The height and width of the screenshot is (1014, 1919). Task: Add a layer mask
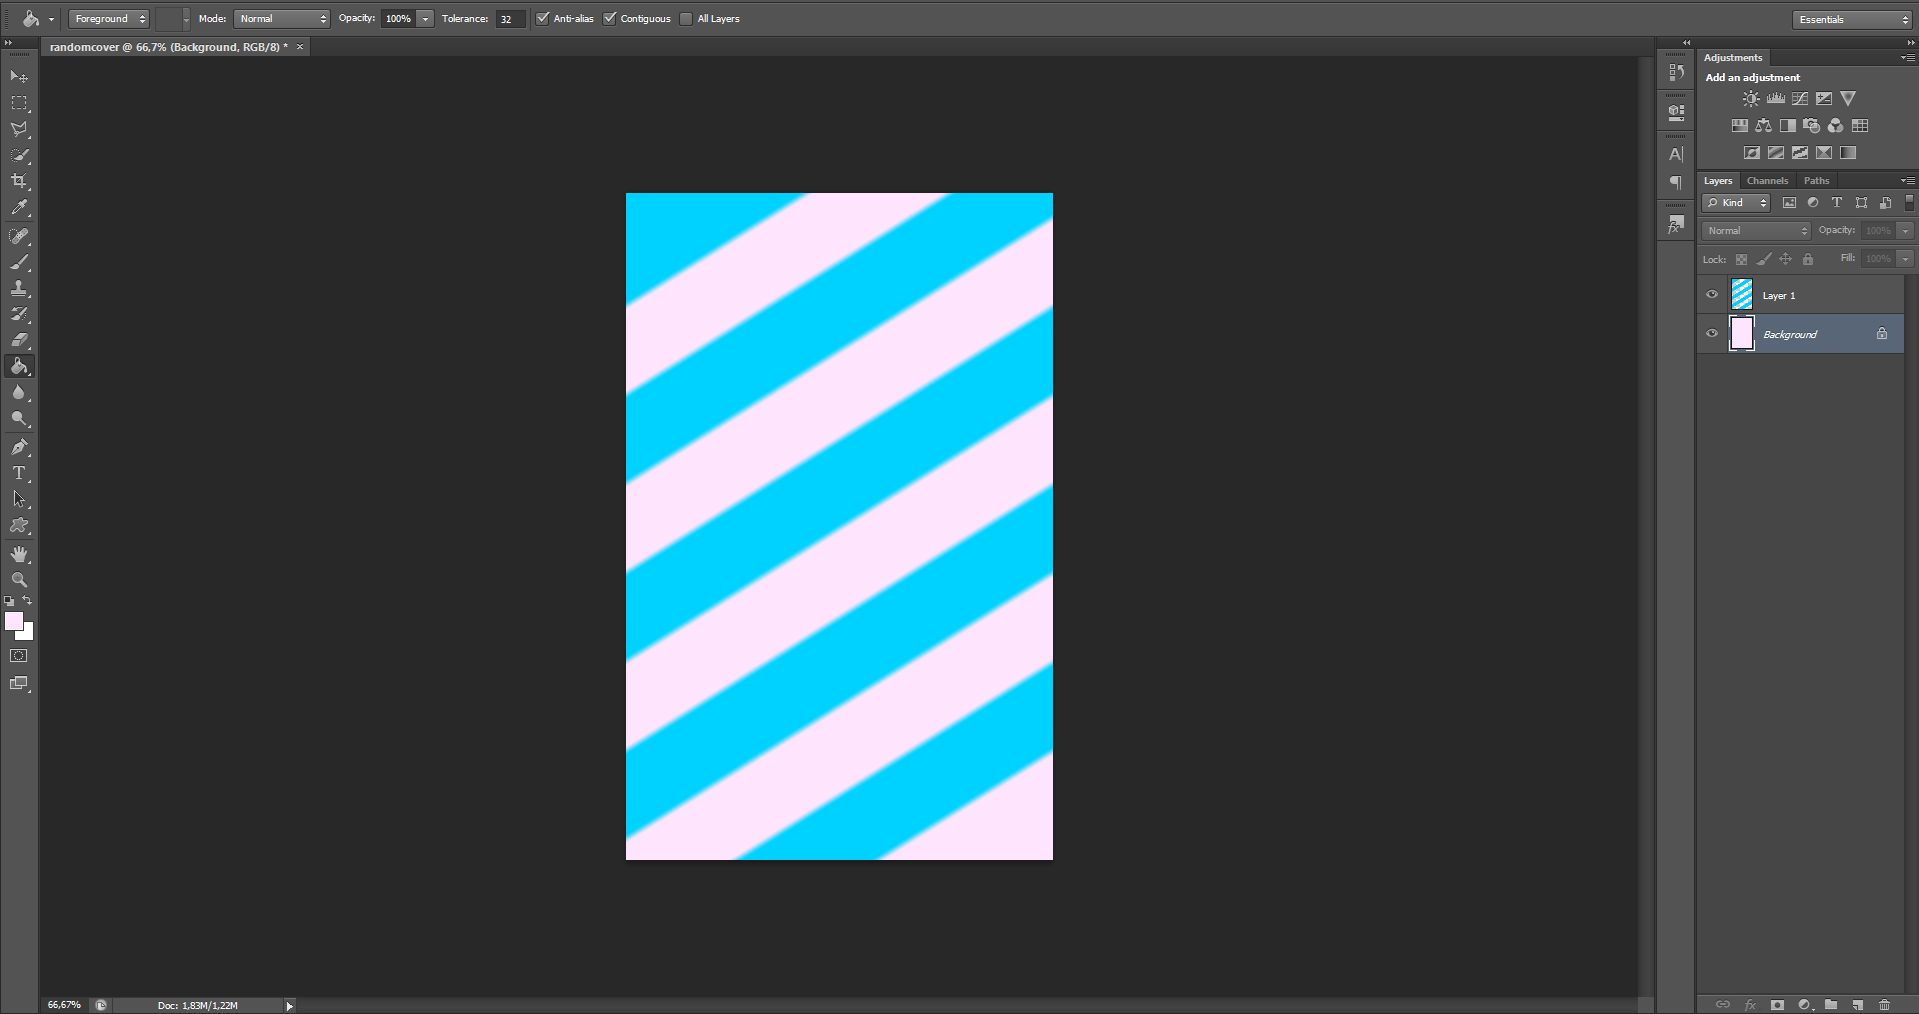[1777, 1005]
